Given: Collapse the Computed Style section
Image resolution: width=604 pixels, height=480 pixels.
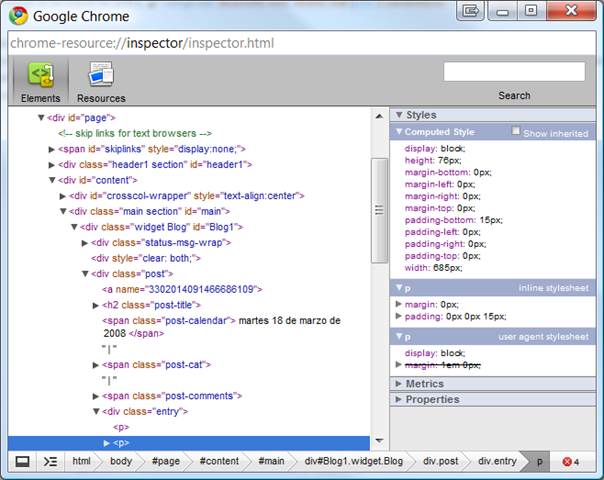Looking at the screenshot, I should pyautogui.click(x=399, y=132).
